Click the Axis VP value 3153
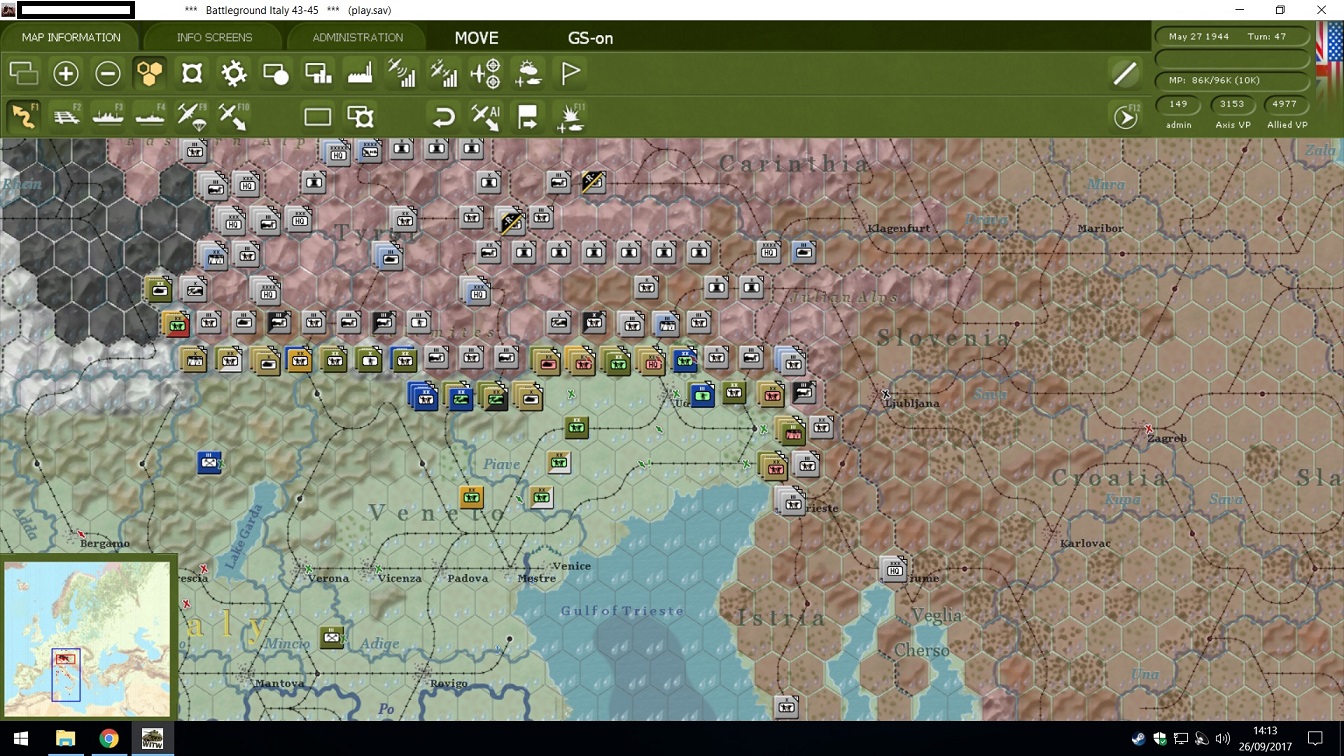Image resolution: width=1344 pixels, height=756 pixels. [1232, 104]
